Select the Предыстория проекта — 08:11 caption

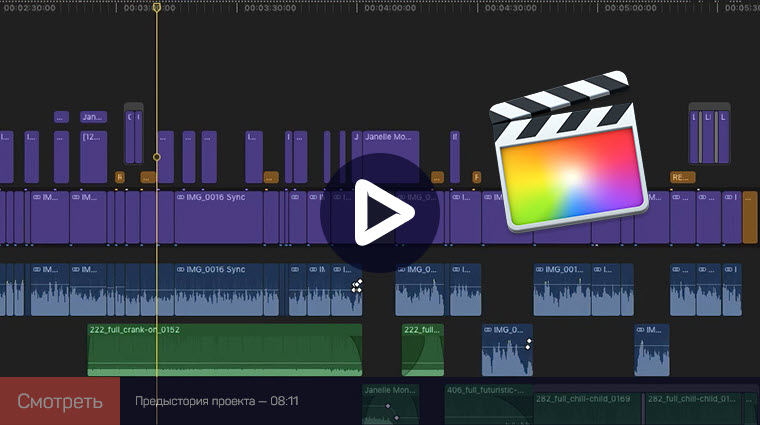coord(217,401)
